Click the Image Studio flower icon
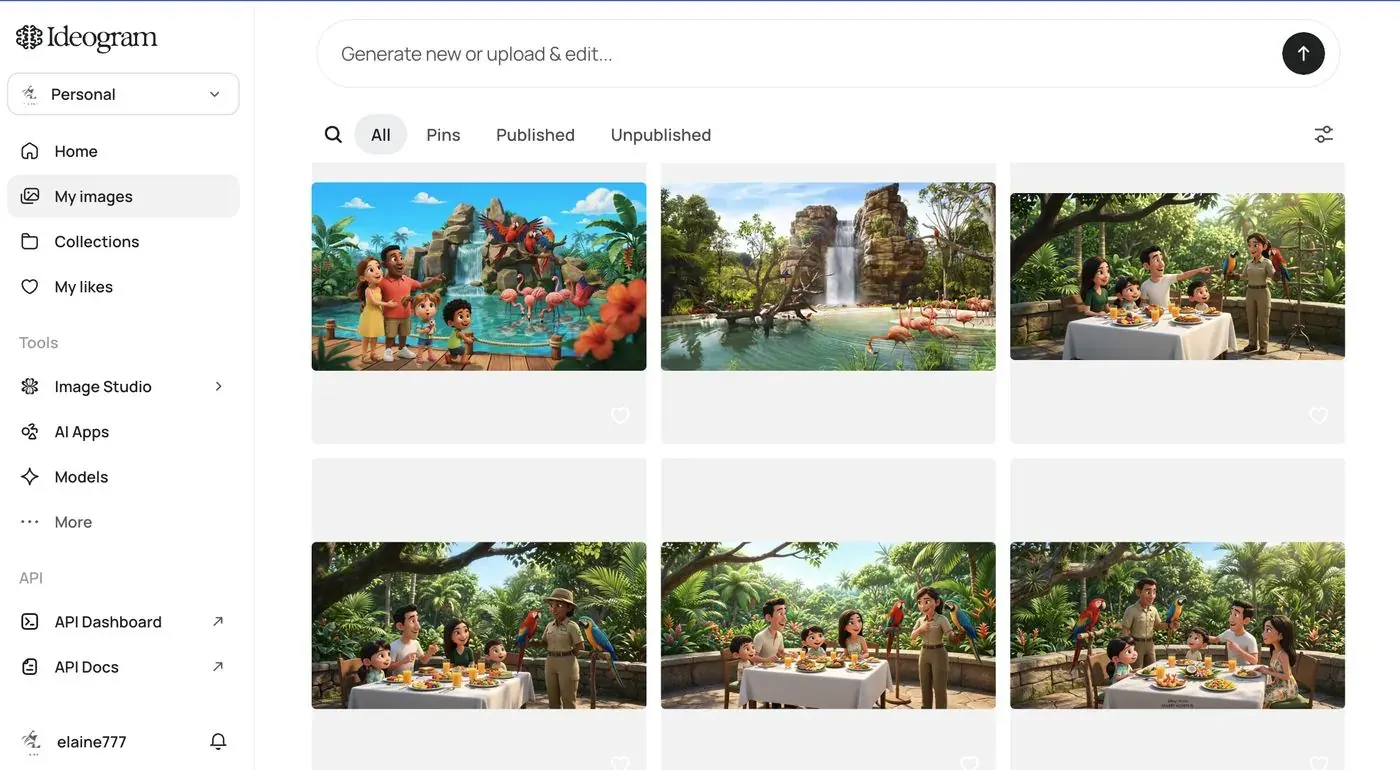The image size is (1400, 770). (x=30, y=386)
